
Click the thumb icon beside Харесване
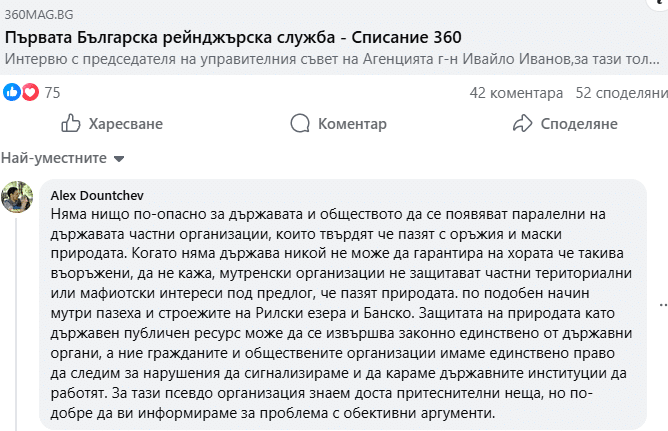(x=71, y=124)
